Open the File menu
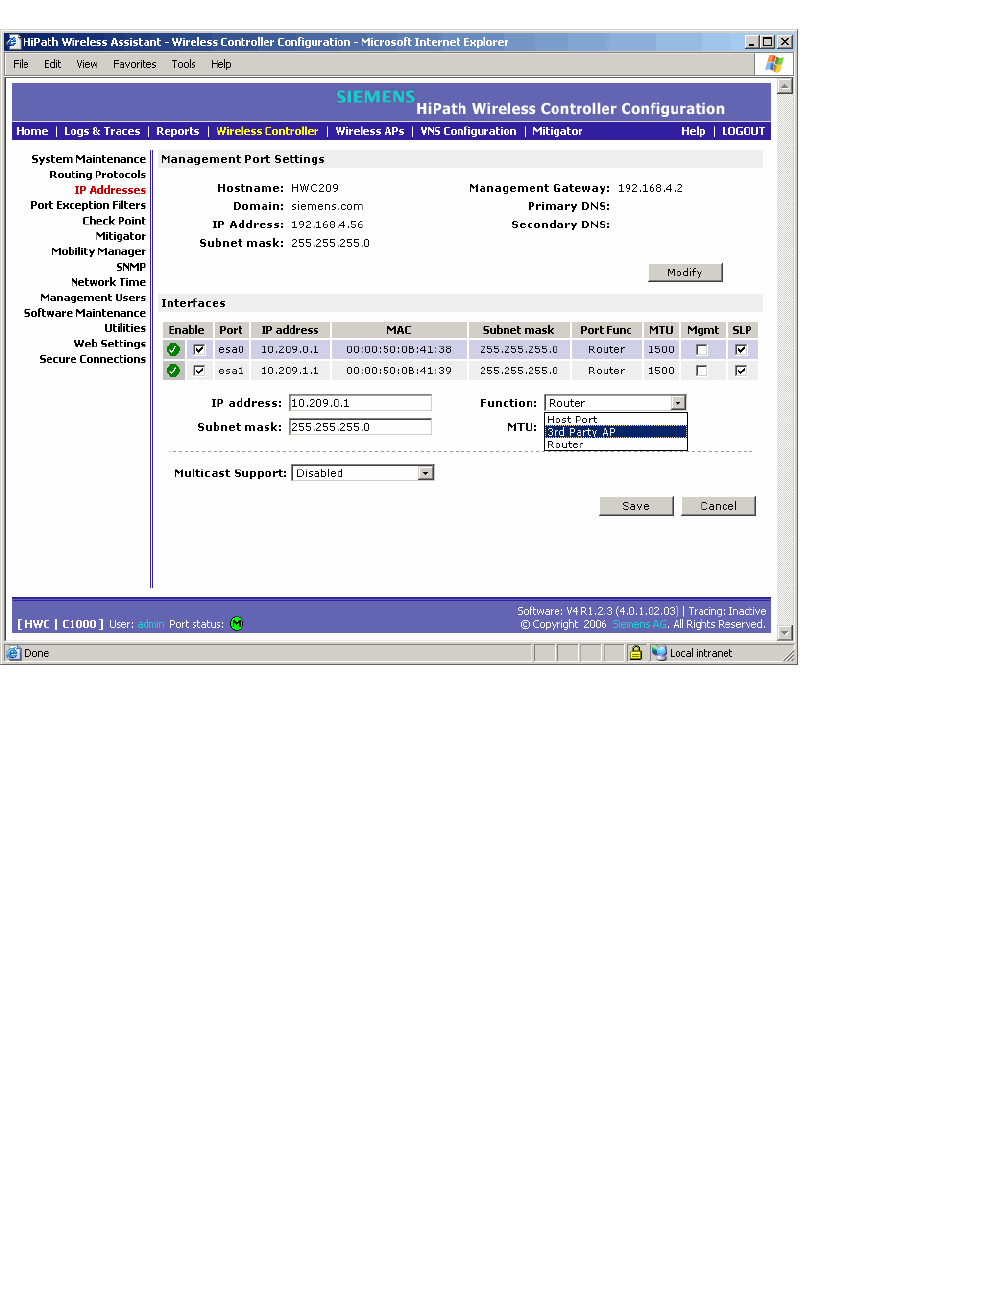 [x=21, y=64]
